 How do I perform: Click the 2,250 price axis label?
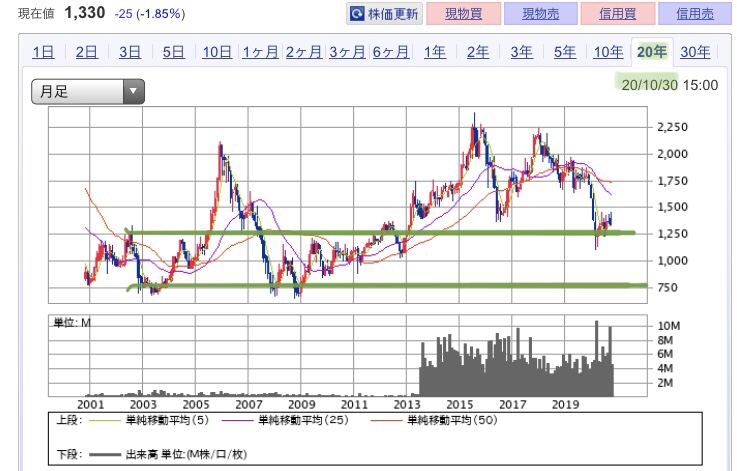673,127
